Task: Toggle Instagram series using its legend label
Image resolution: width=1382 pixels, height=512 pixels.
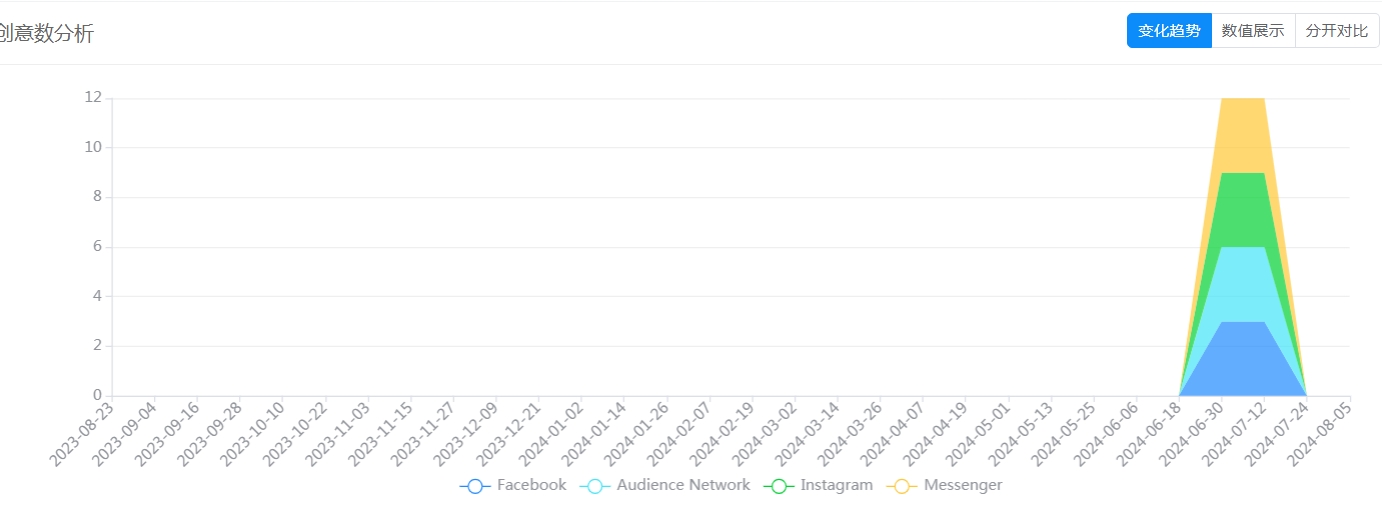Action: point(836,485)
